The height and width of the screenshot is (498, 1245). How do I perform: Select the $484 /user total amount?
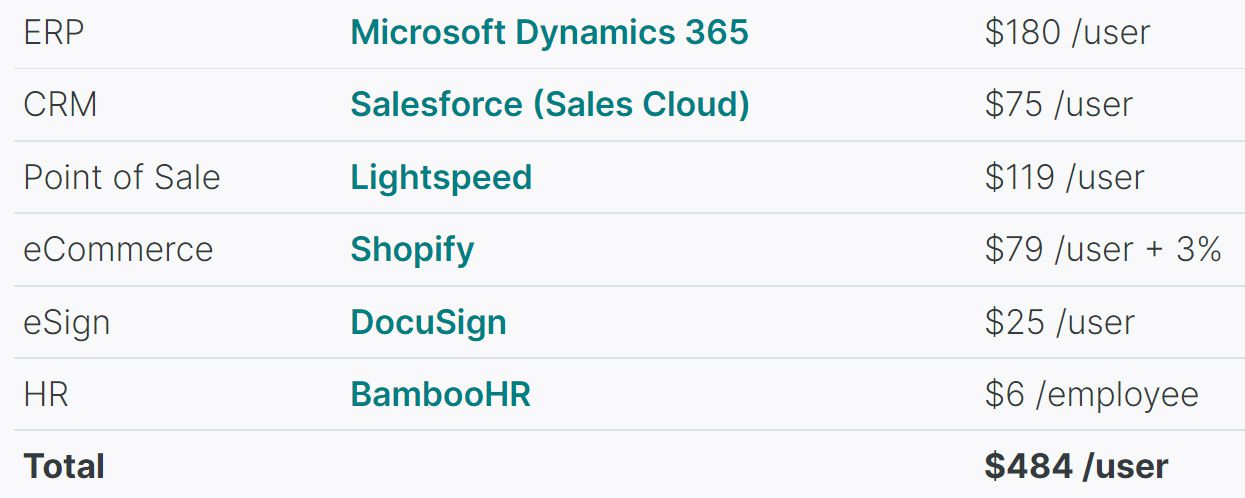(1076, 466)
